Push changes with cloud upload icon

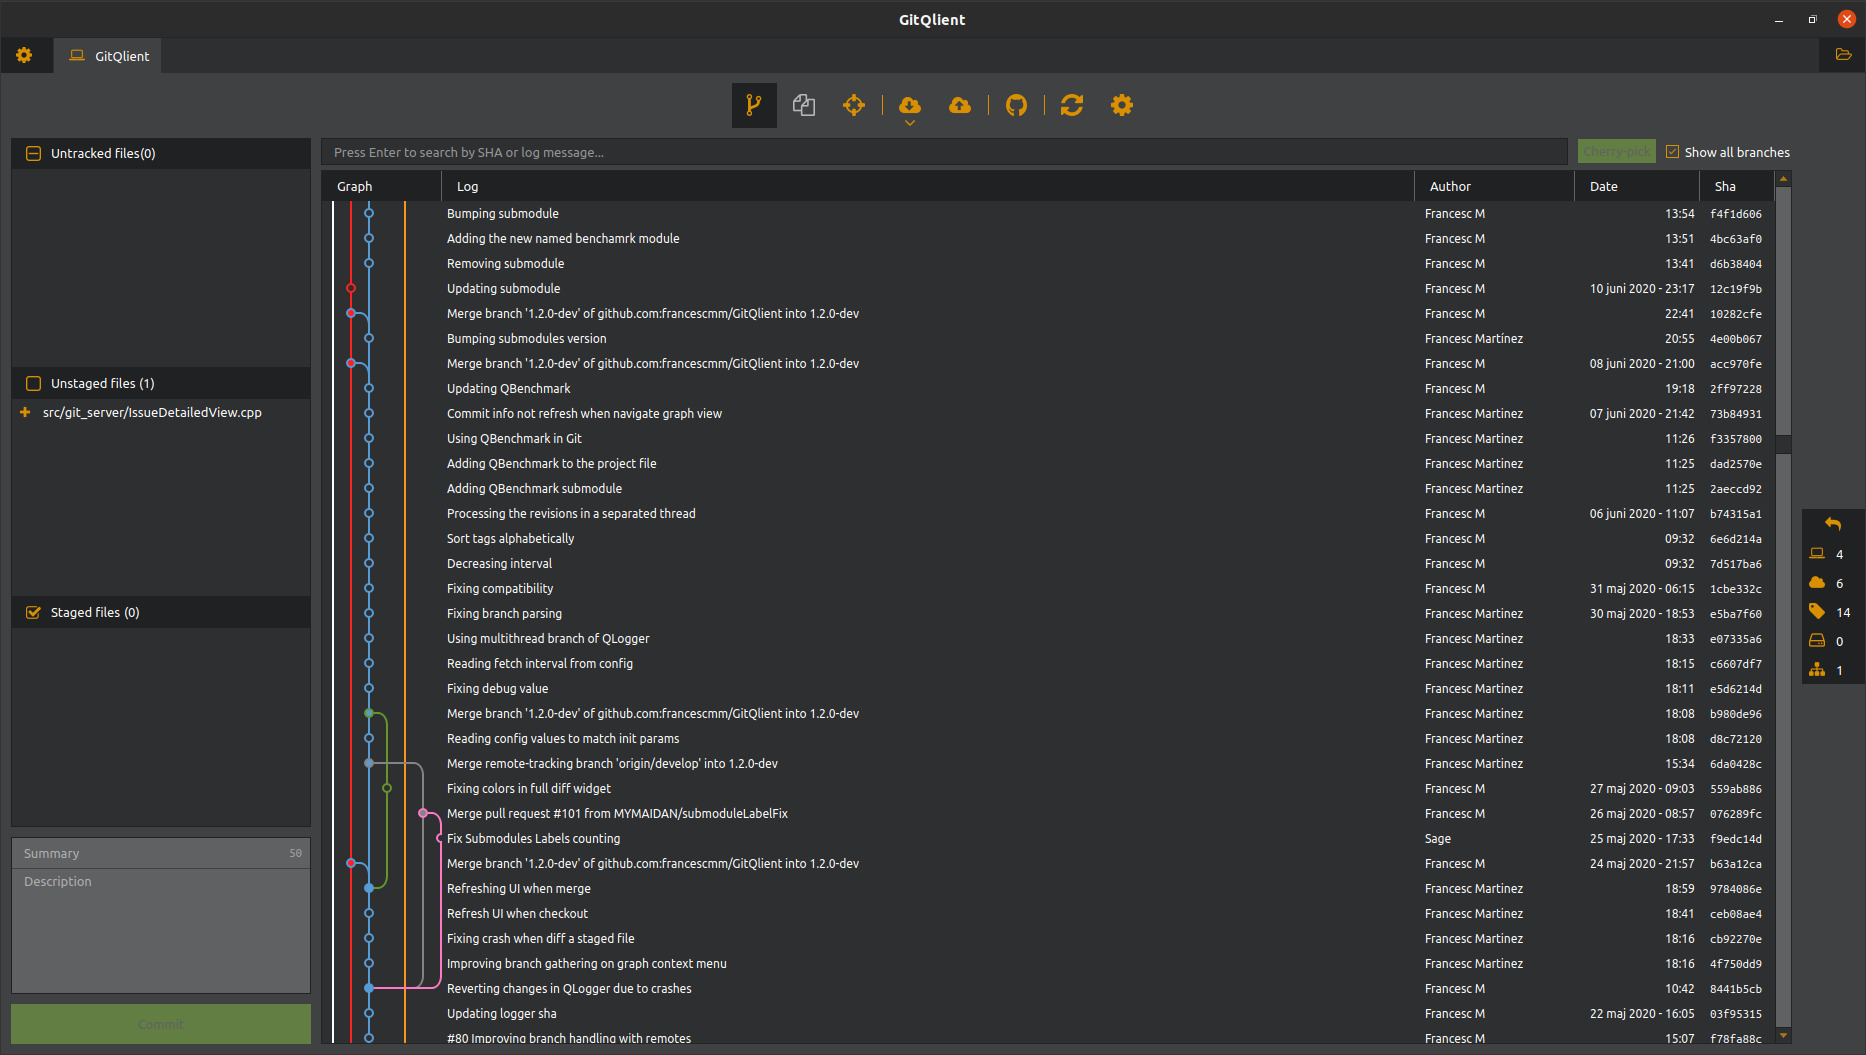pyautogui.click(x=960, y=105)
